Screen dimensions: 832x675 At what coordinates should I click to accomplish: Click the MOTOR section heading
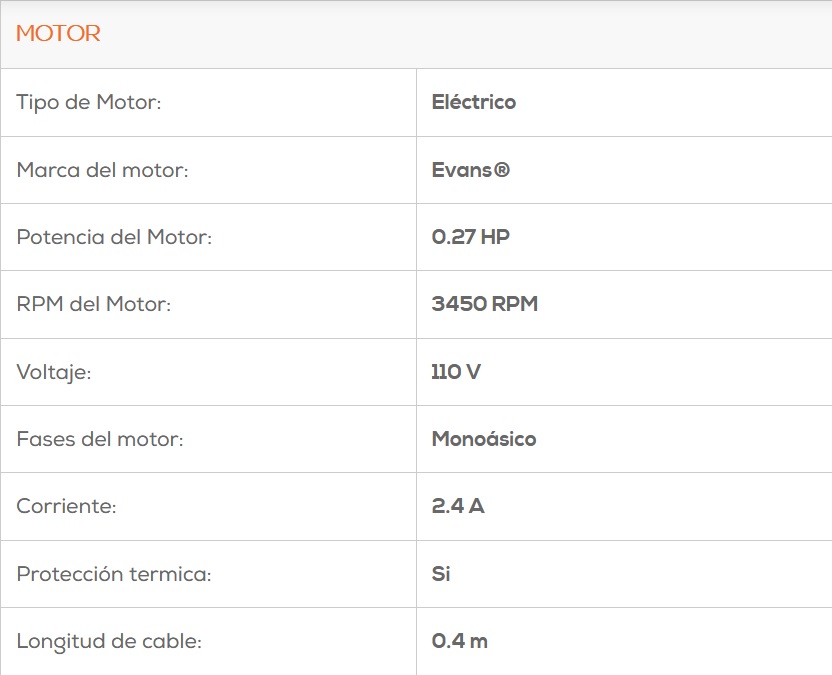(x=58, y=34)
